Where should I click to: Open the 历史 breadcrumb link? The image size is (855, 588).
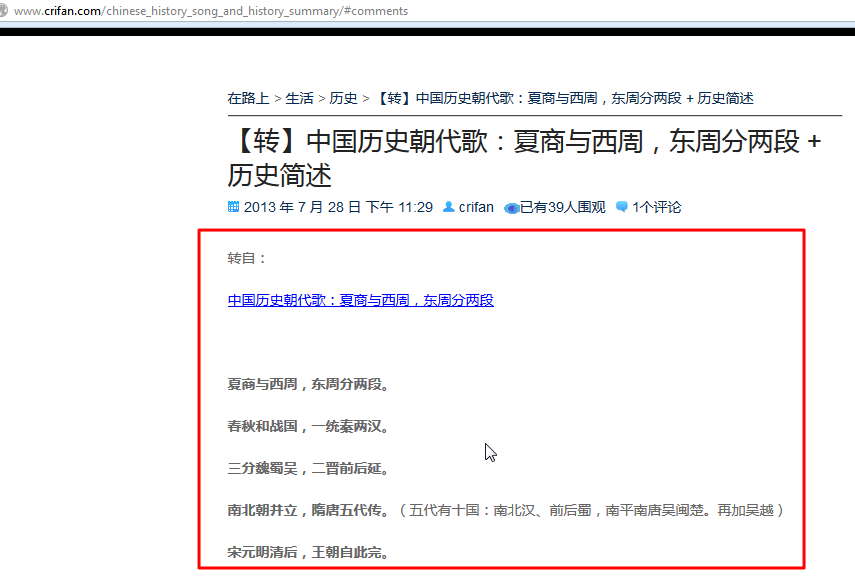(x=344, y=98)
